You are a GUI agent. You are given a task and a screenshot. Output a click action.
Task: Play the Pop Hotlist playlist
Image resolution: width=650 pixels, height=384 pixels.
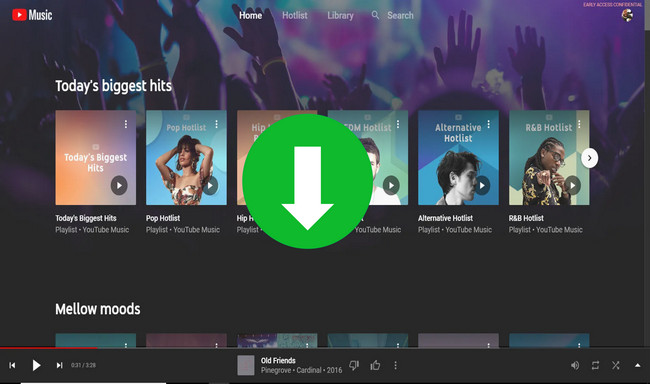click(x=210, y=185)
